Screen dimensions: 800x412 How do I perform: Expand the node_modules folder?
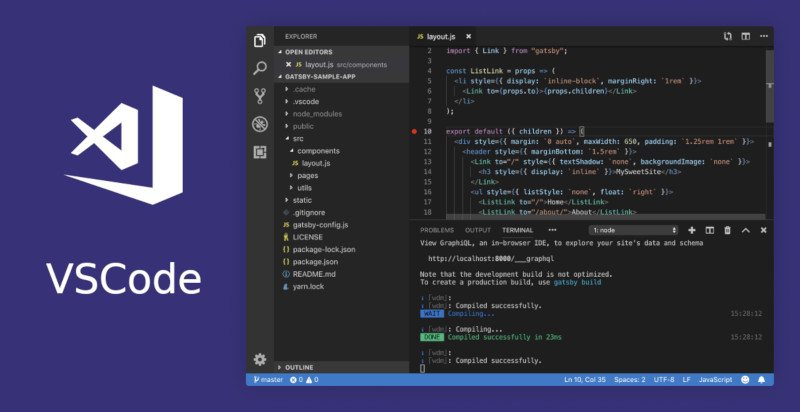pos(314,113)
